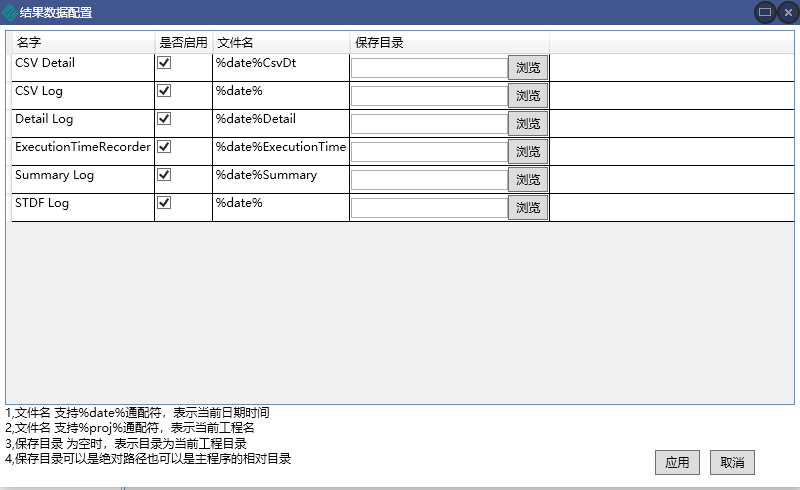Viewport: 800px width, 490px height.
Task: Click the 名字 column header
Action: [x=83, y=42]
